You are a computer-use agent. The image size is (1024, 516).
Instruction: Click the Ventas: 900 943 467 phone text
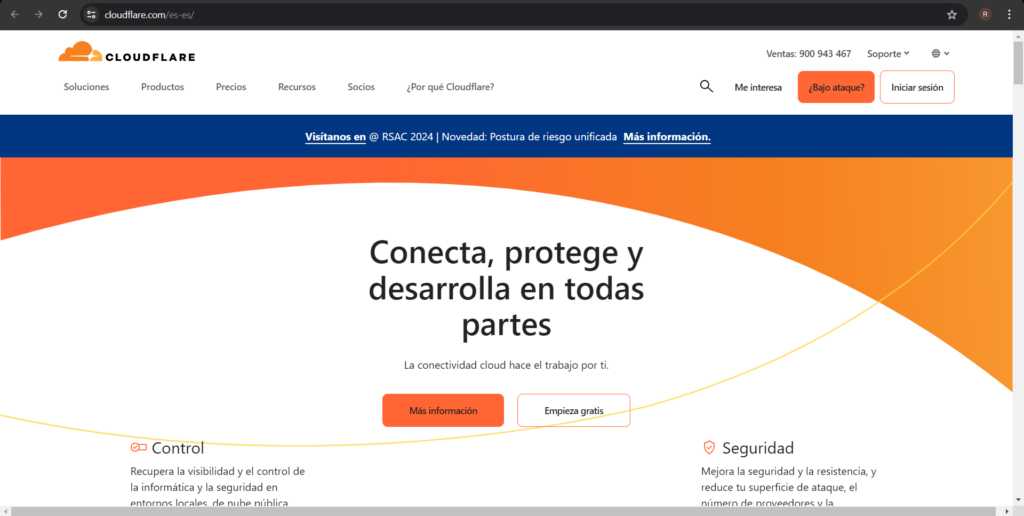pyautogui.click(x=808, y=54)
